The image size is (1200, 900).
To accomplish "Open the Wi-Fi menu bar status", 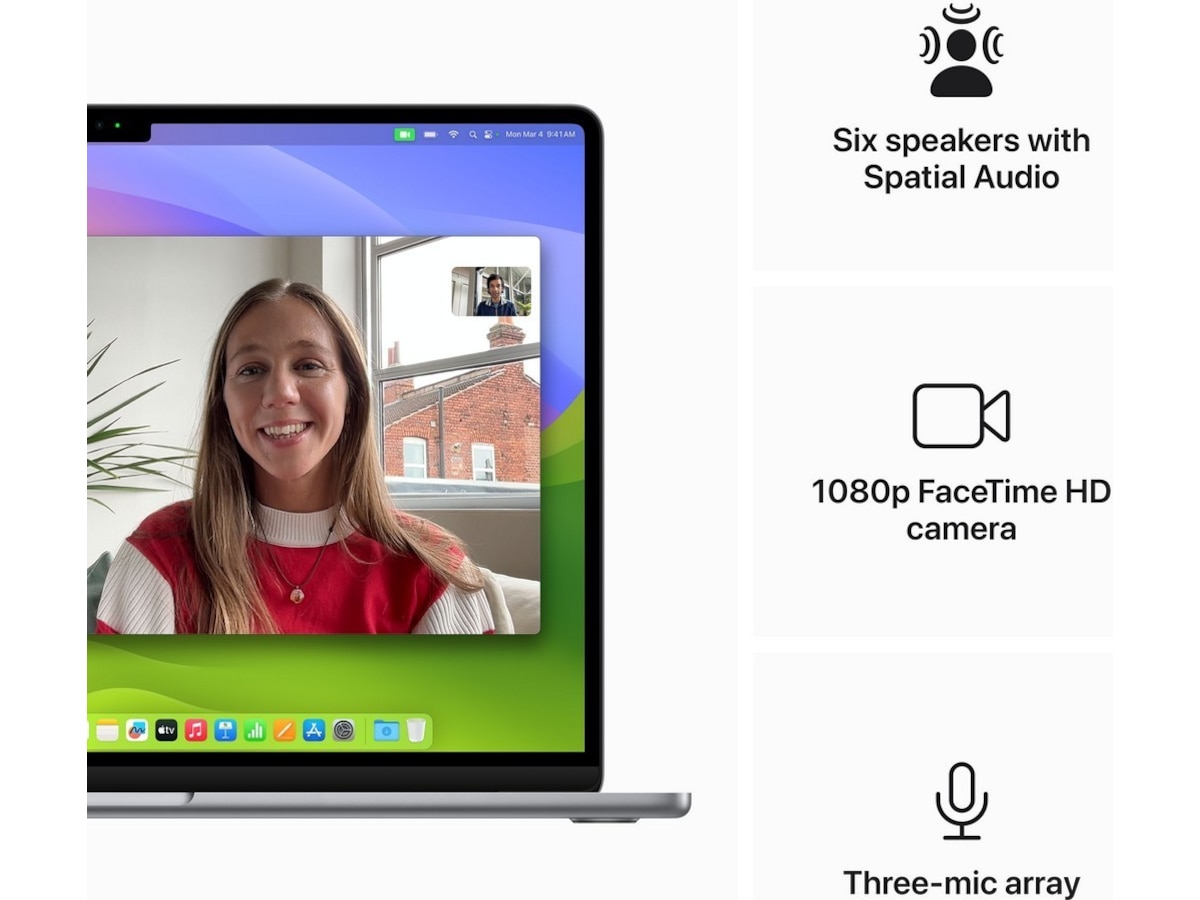I will point(453,134).
